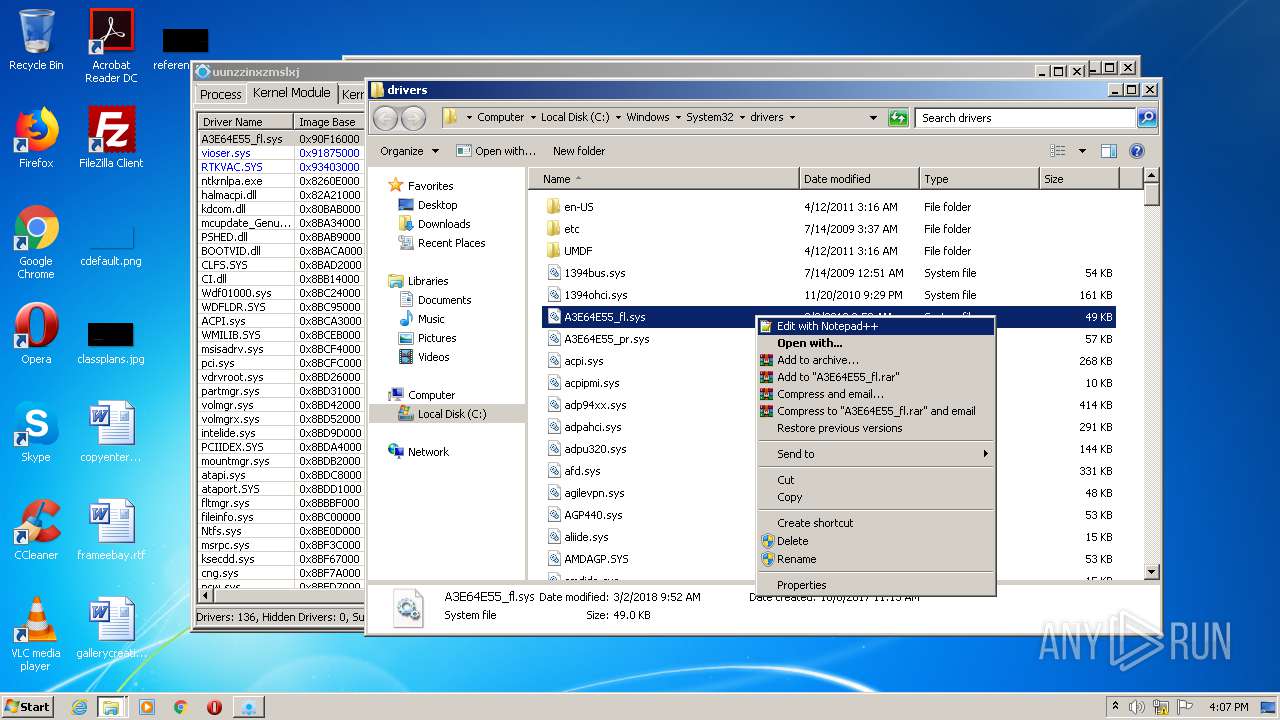Click the taskbar clock 4:07 PM

[x=1229, y=707]
